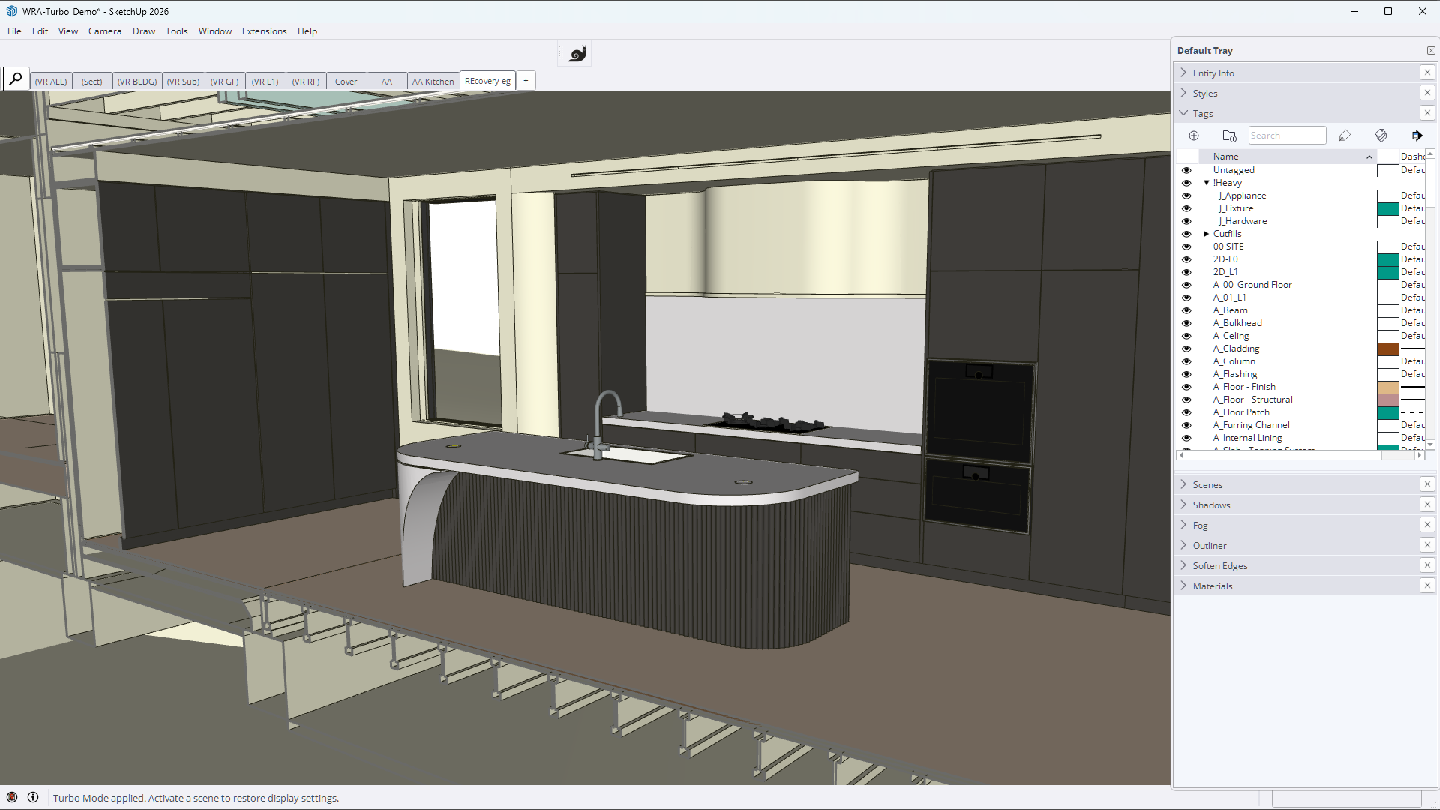Viewport: 1440px width, 810px height.
Task: Collapse the Tags panel
Action: tap(1184, 113)
